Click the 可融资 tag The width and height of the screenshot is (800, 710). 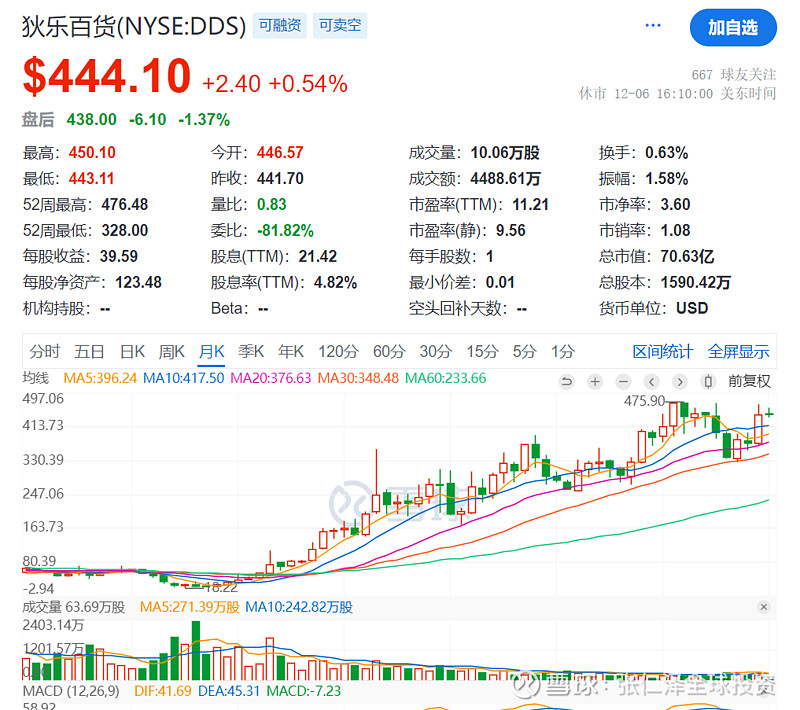coord(280,26)
